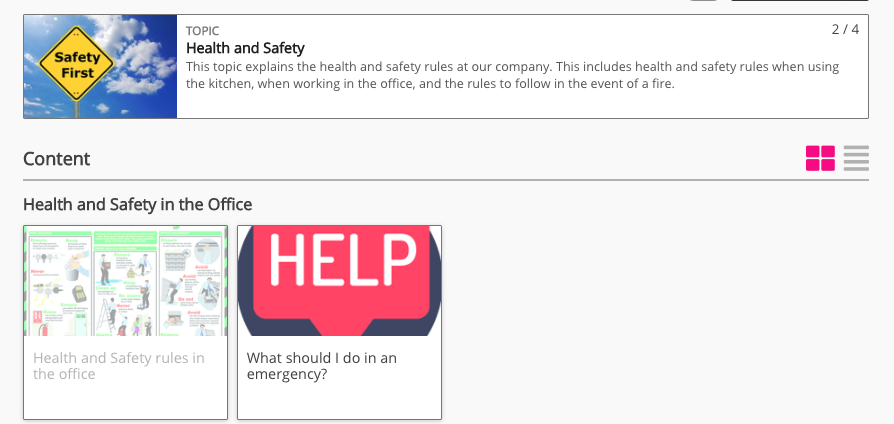Image resolution: width=894 pixels, height=424 pixels.
Task: Open the Health and Safety topic title
Action: tap(245, 48)
